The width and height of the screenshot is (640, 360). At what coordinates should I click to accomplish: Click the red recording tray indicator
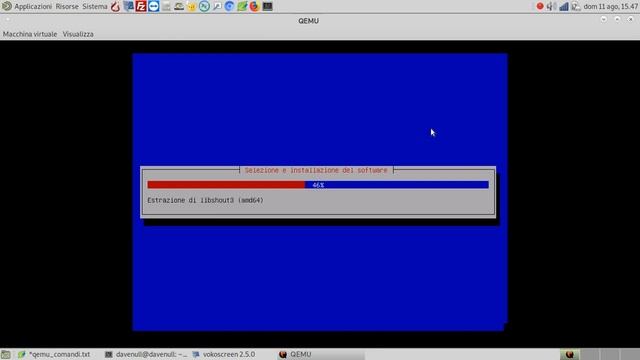[x=540, y=6]
